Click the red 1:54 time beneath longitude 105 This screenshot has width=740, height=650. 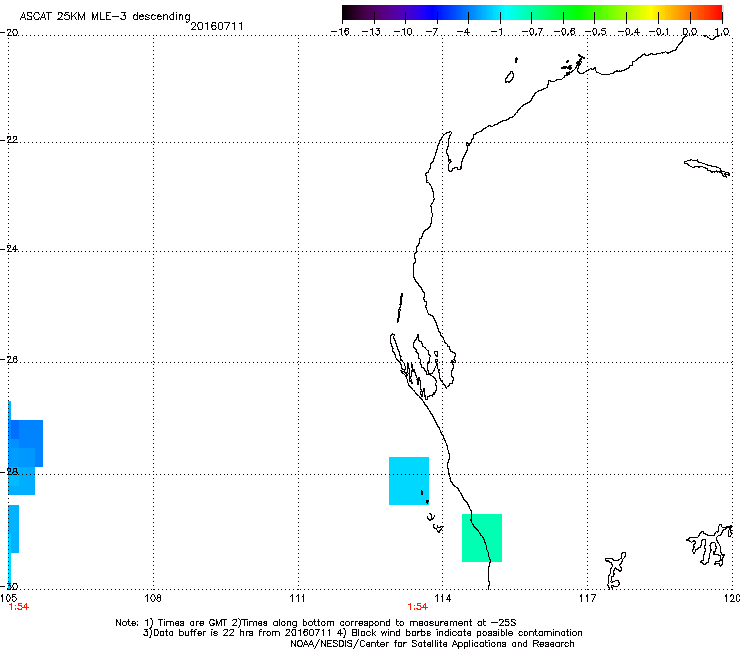point(19,607)
